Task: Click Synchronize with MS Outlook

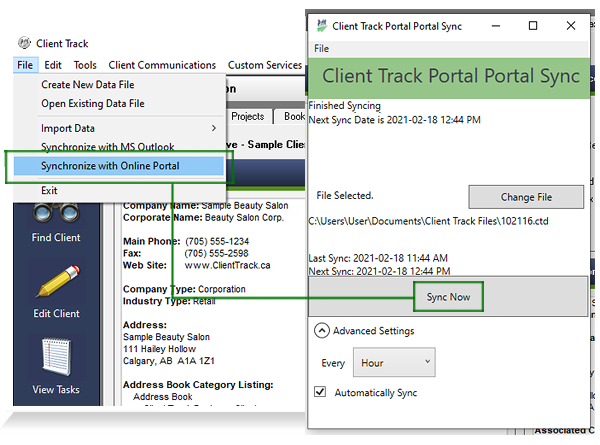Action: (107, 147)
